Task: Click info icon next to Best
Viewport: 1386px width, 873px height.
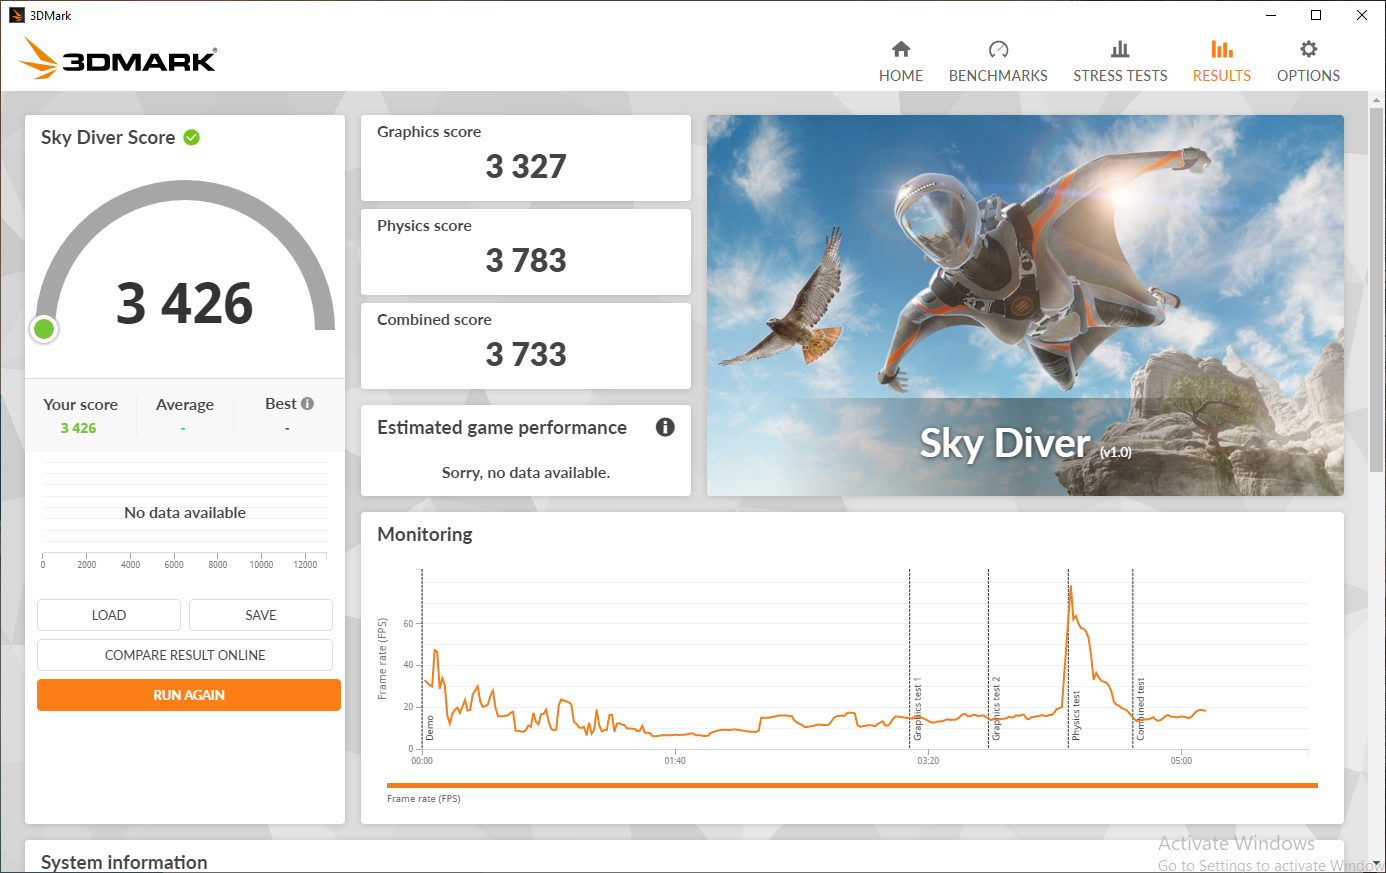Action: point(307,404)
